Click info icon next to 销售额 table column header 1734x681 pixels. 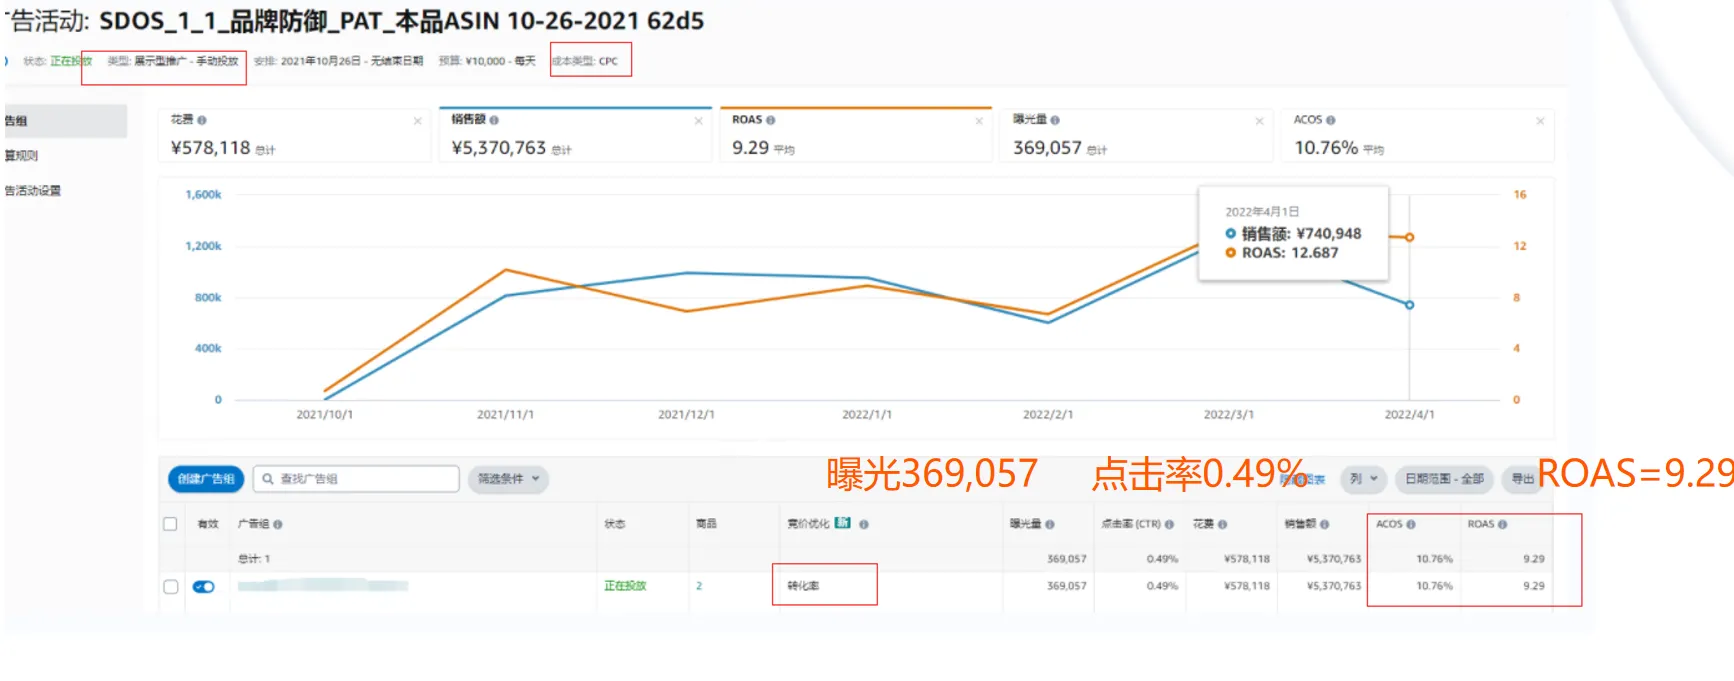coord(1324,524)
